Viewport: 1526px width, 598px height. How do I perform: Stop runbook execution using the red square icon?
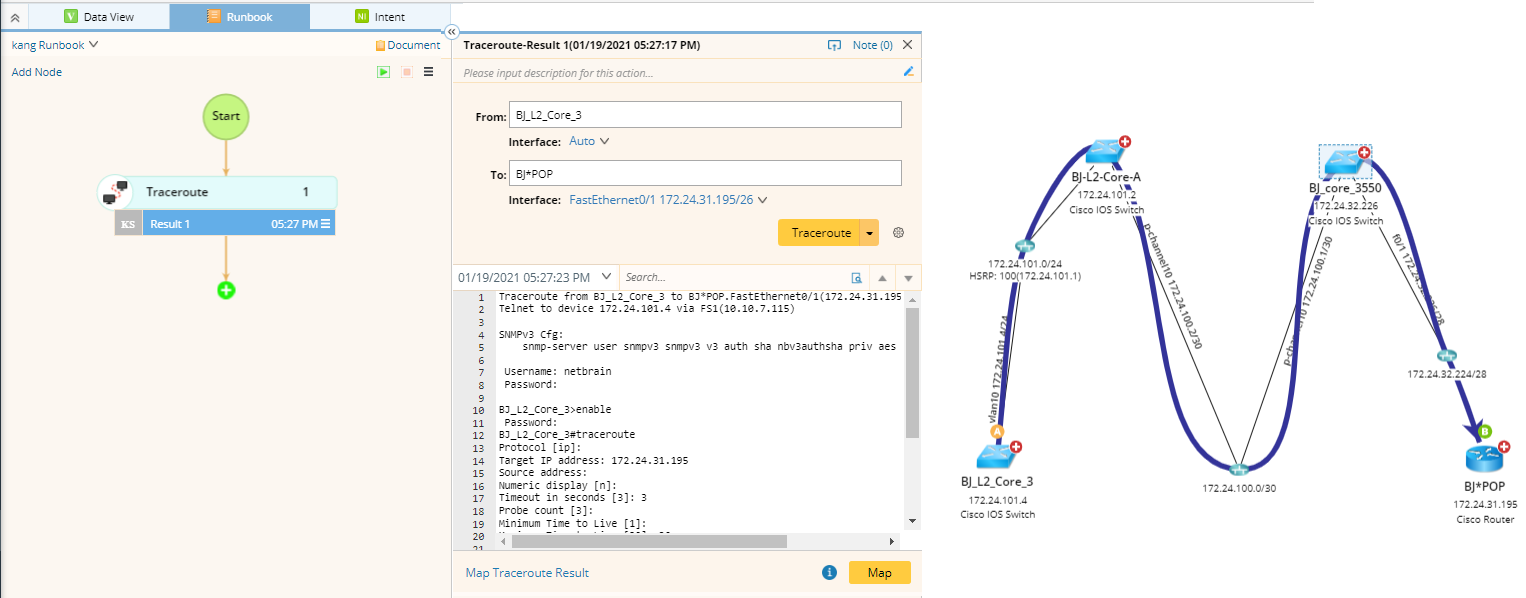click(x=406, y=72)
